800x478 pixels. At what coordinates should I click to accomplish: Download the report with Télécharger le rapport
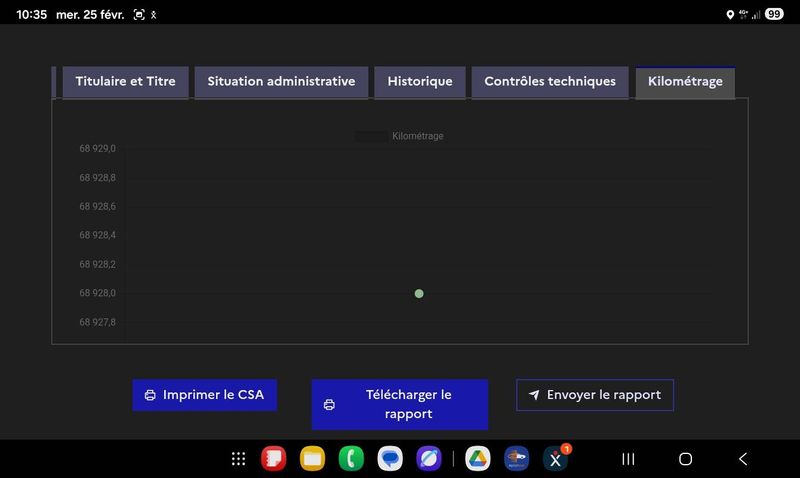point(400,404)
